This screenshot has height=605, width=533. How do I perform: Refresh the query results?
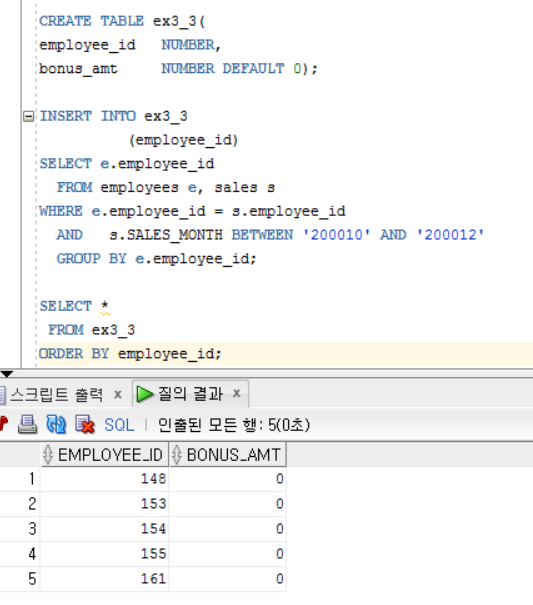click(x=56, y=425)
